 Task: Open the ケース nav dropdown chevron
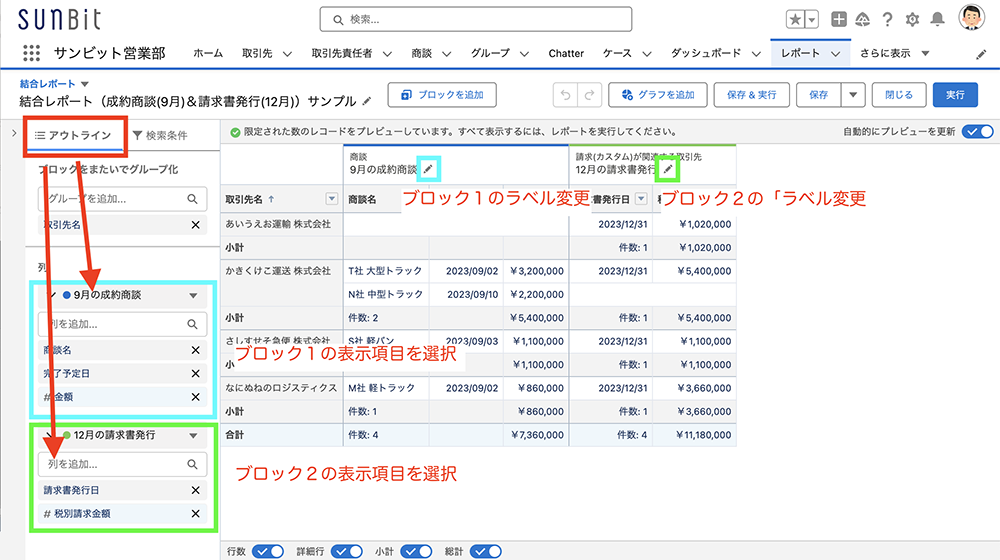(647, 54)
